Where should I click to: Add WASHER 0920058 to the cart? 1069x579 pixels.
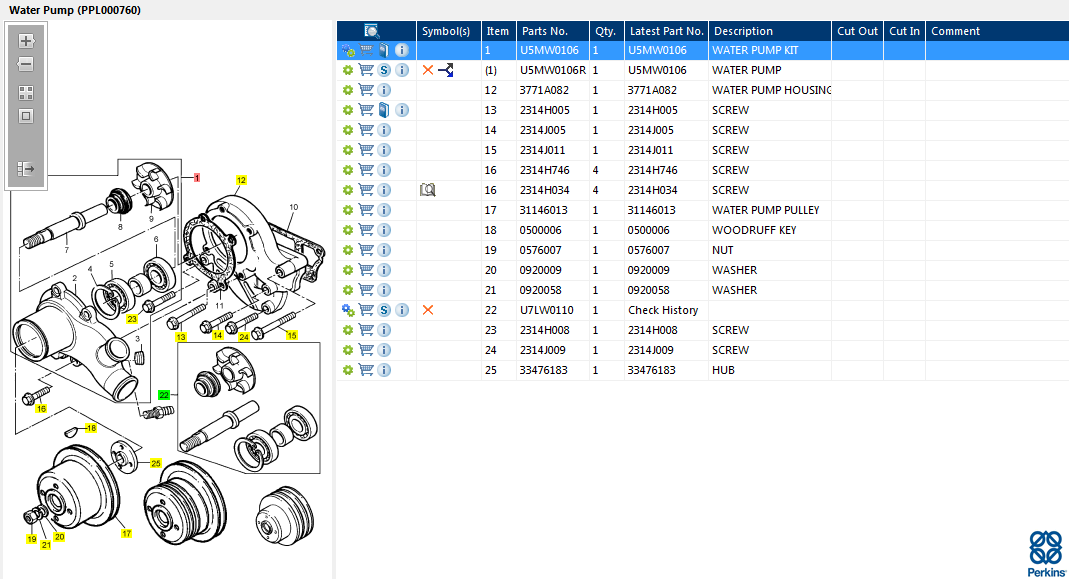click(x=366, y=290)
